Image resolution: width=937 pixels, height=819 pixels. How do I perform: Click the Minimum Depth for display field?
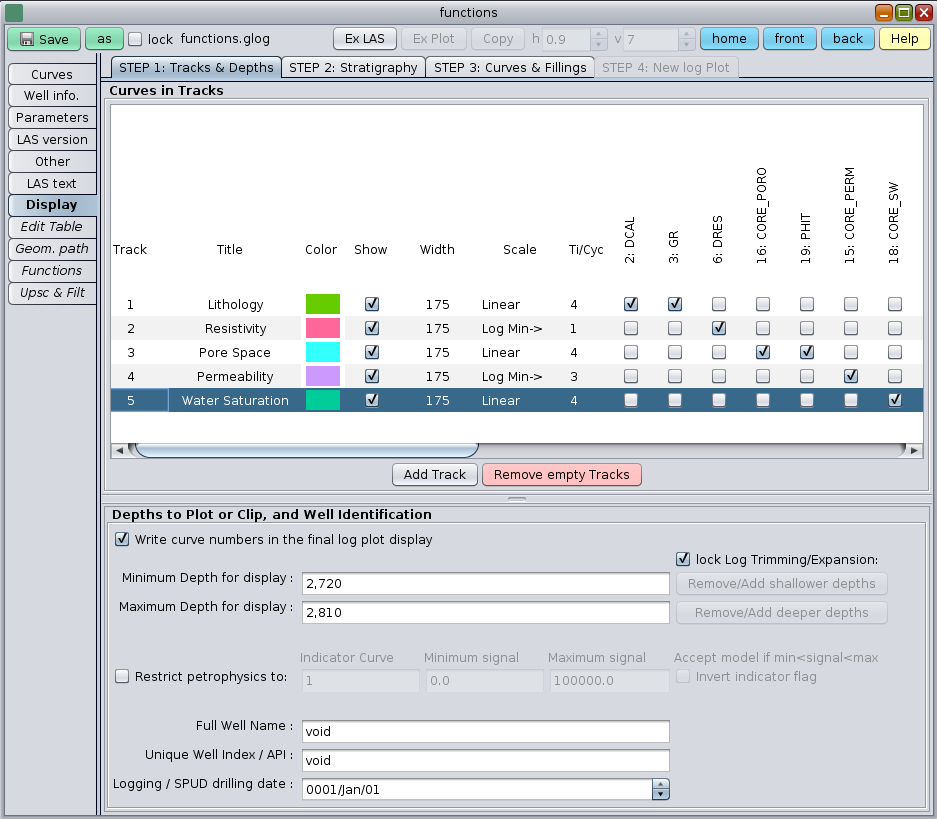pyautogui.click(x=485, y=583)
